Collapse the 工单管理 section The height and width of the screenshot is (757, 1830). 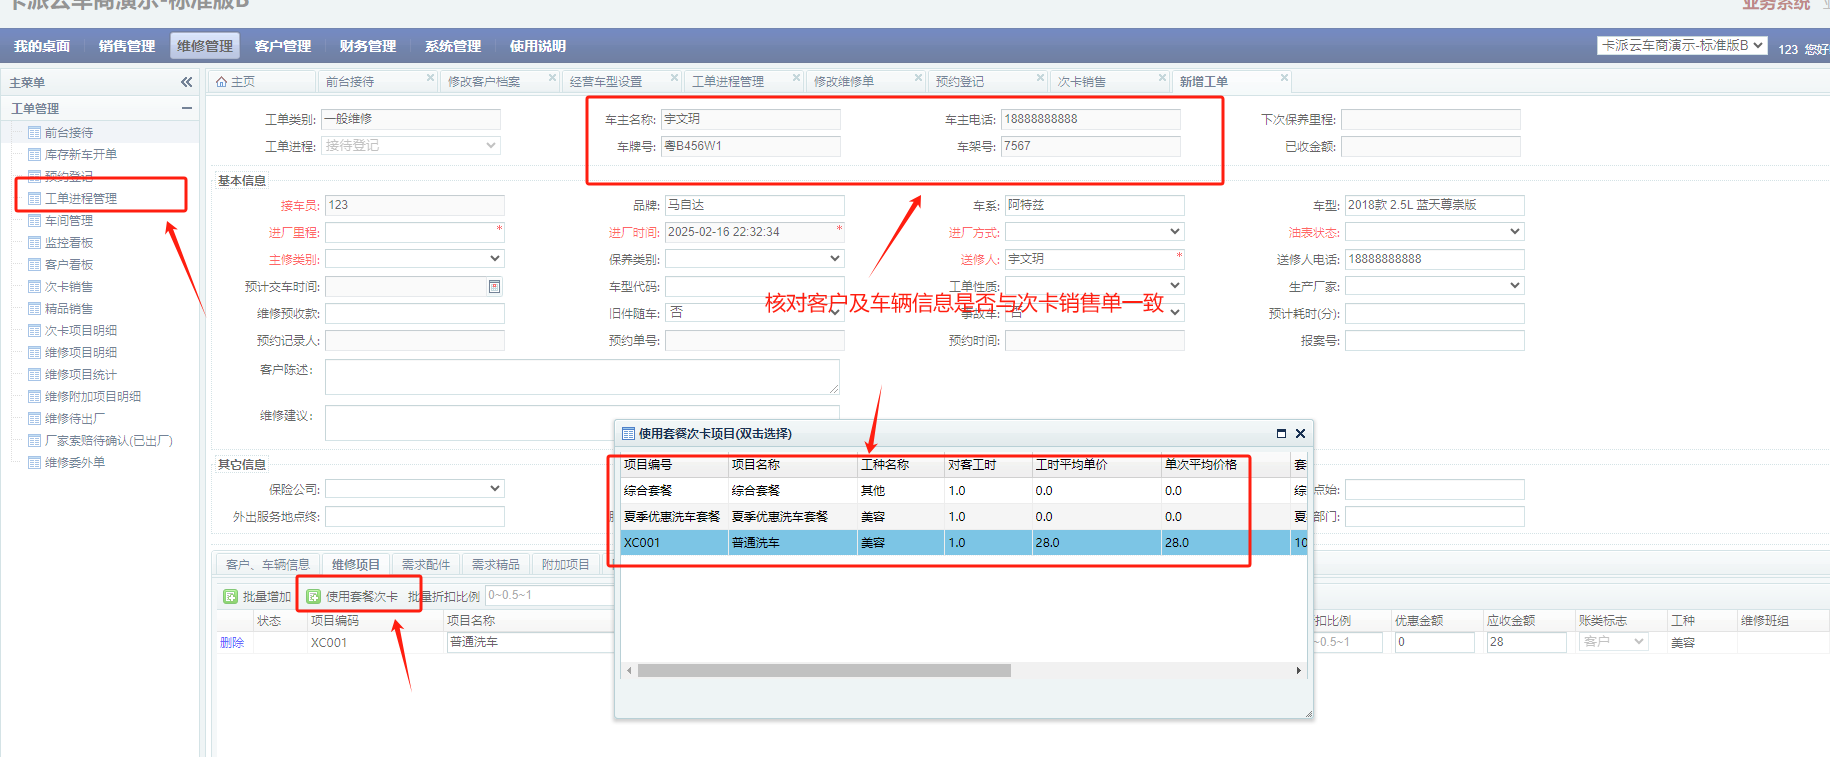[186, 108]
